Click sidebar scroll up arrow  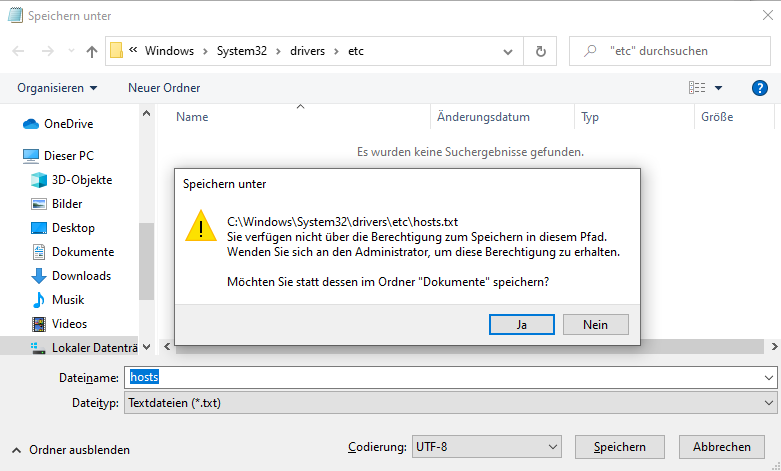[x=146, y=114]
